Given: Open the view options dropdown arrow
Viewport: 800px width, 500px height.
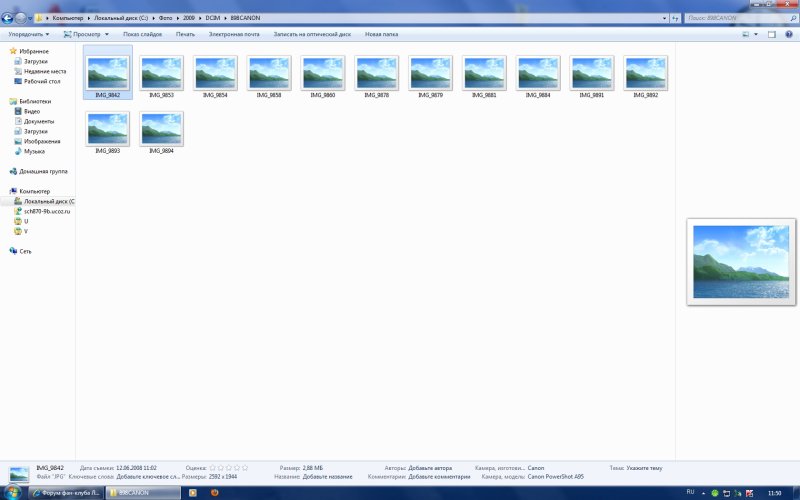Looking at the screenshot, I should pos(756,34).
